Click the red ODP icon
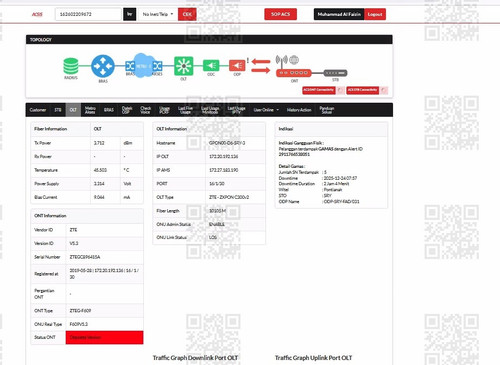The width and height of the screenshot is (500, 365). pos(237,65)
